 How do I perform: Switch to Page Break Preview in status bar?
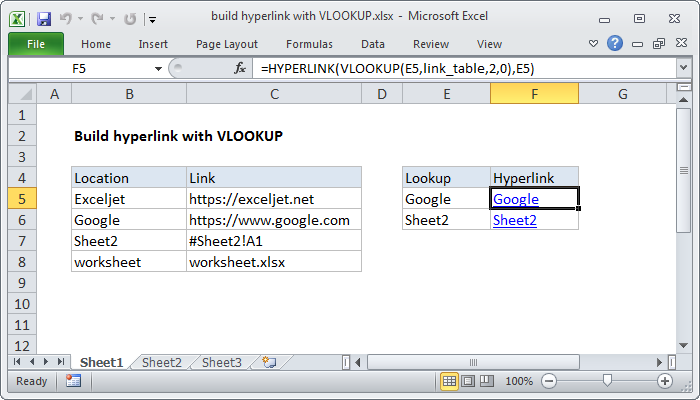[x=487, y=381]
